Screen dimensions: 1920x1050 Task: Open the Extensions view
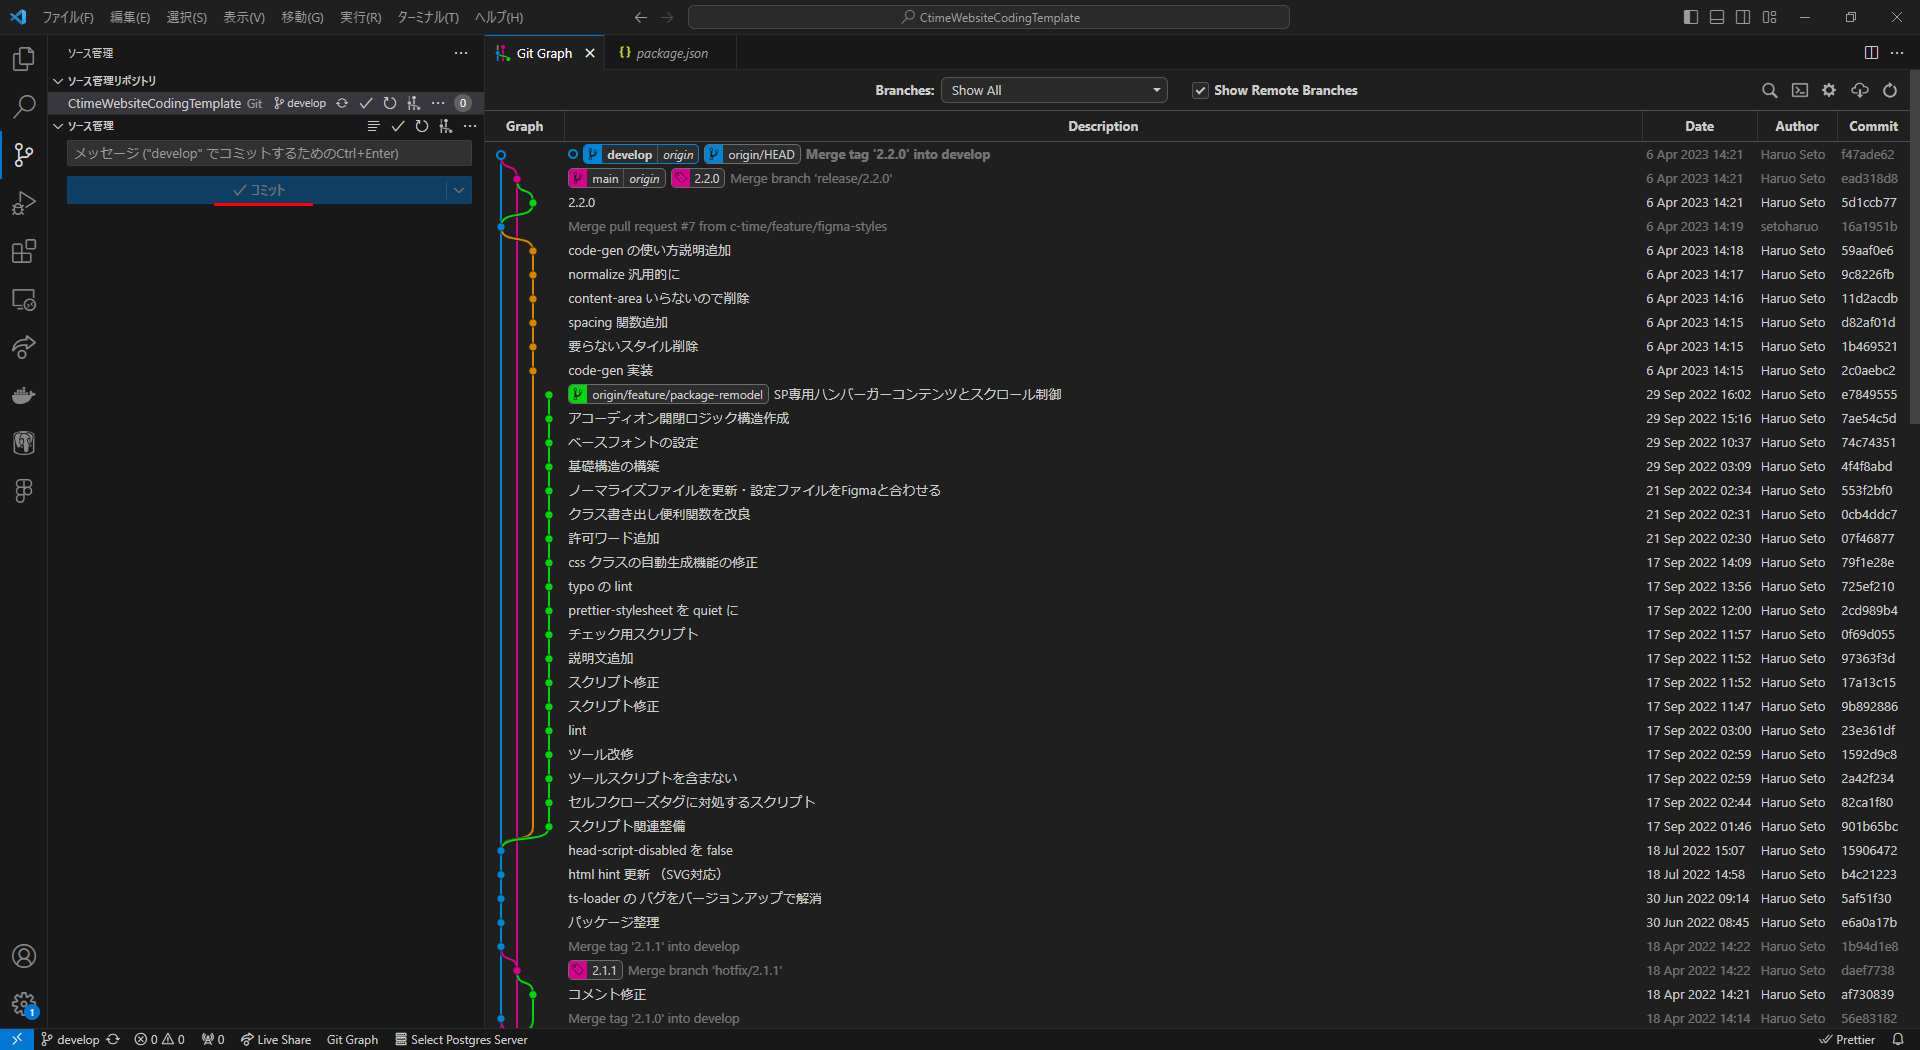[x=23, y=251]
